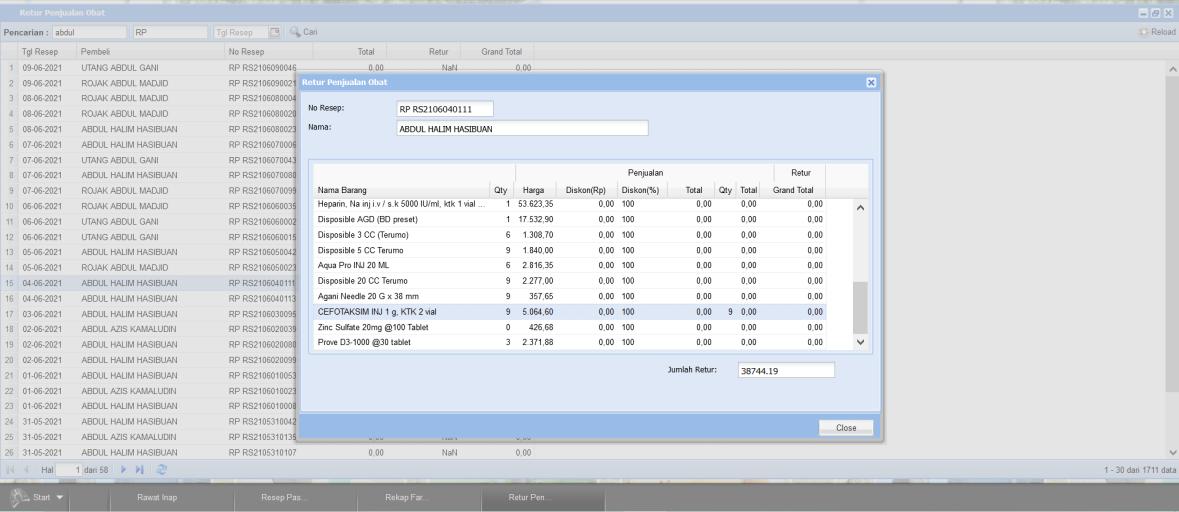
Task: Click the No Resep field in dialog
Action: tap(444, 109)
